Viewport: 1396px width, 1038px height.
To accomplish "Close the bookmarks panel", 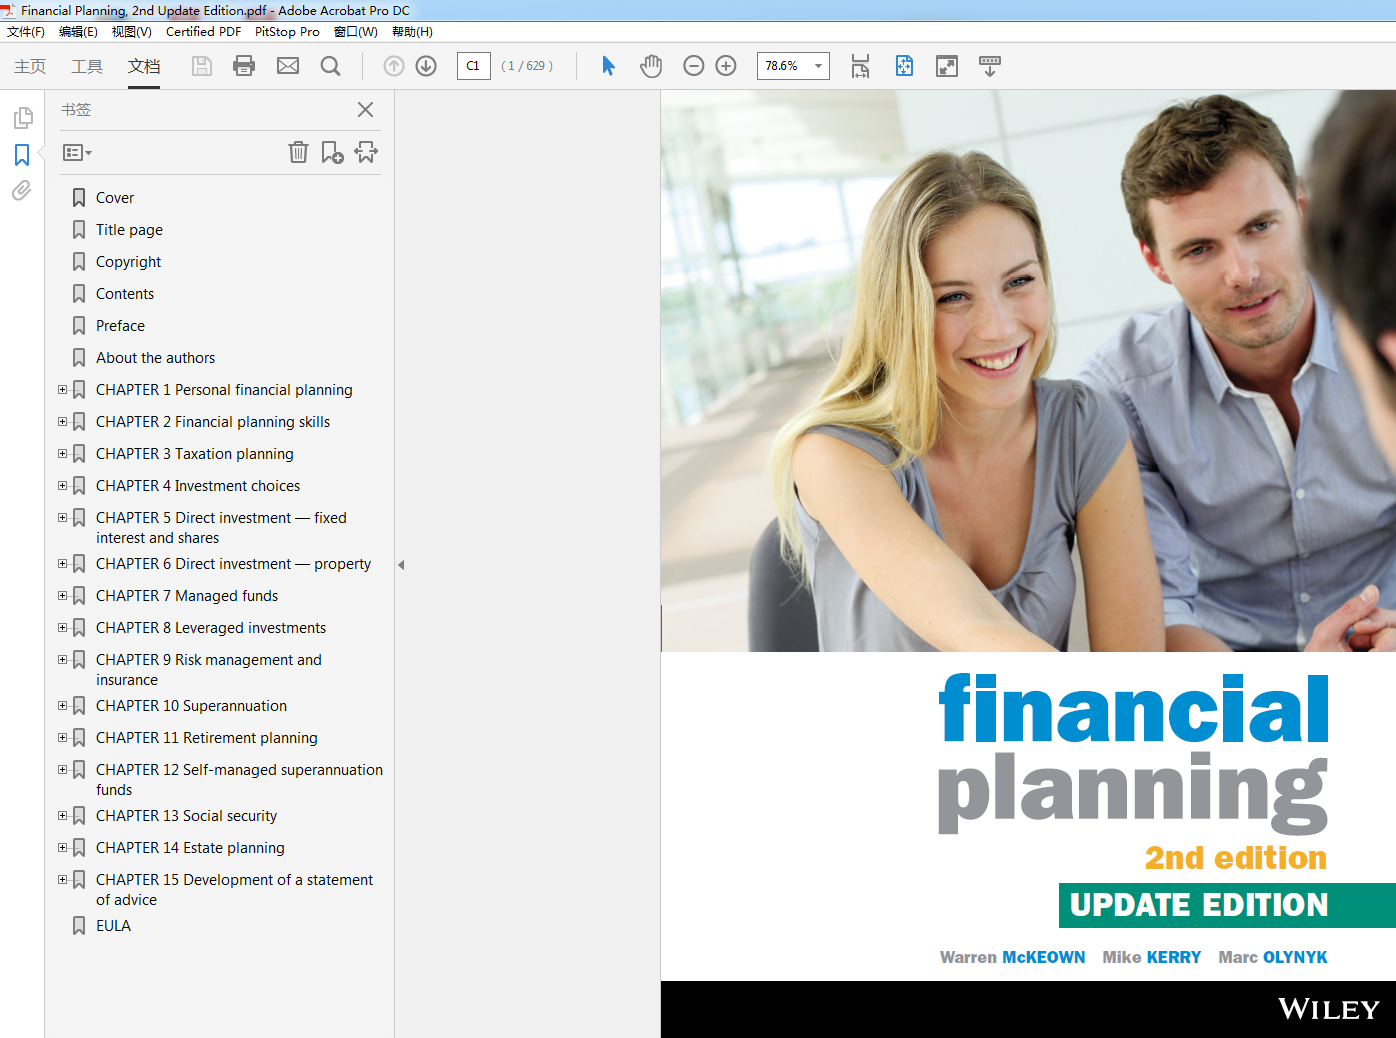I will (x=365, y=110).
